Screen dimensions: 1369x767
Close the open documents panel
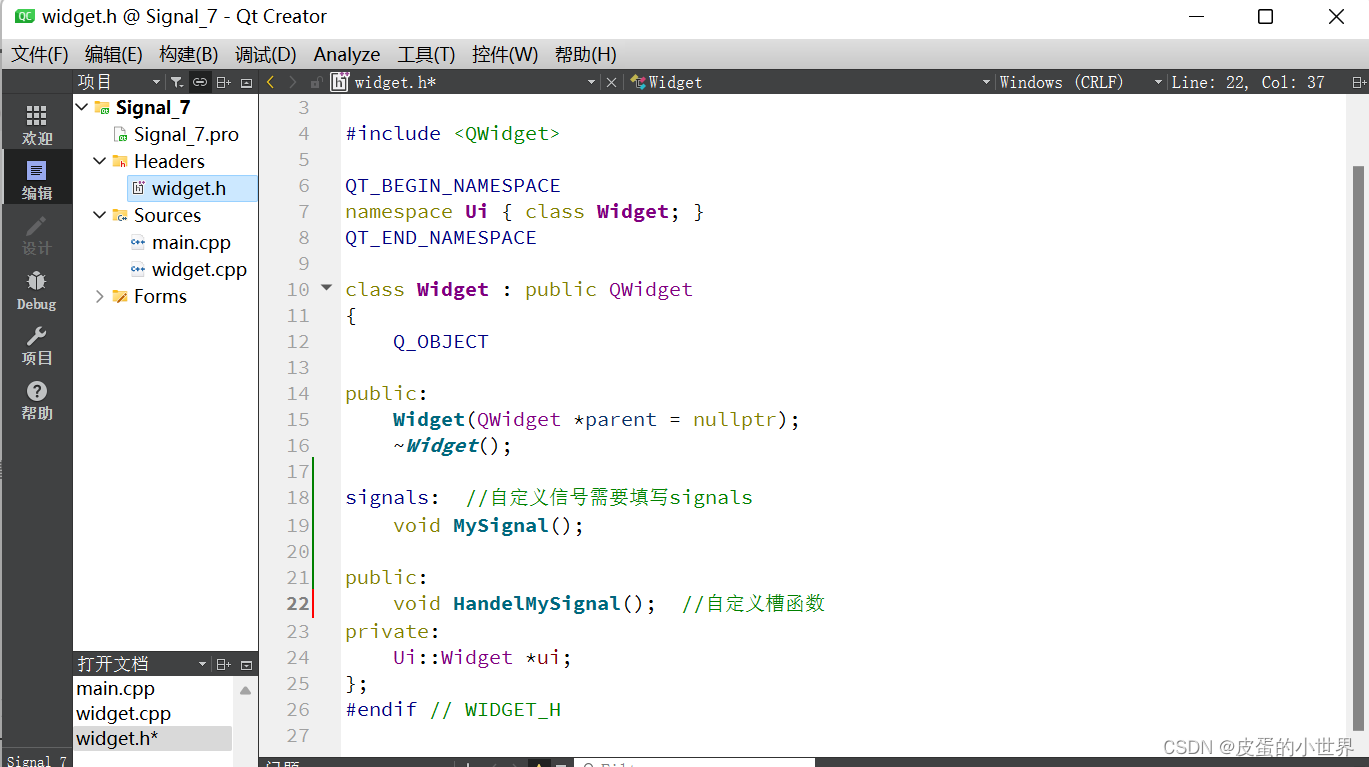tap(247, 664)
